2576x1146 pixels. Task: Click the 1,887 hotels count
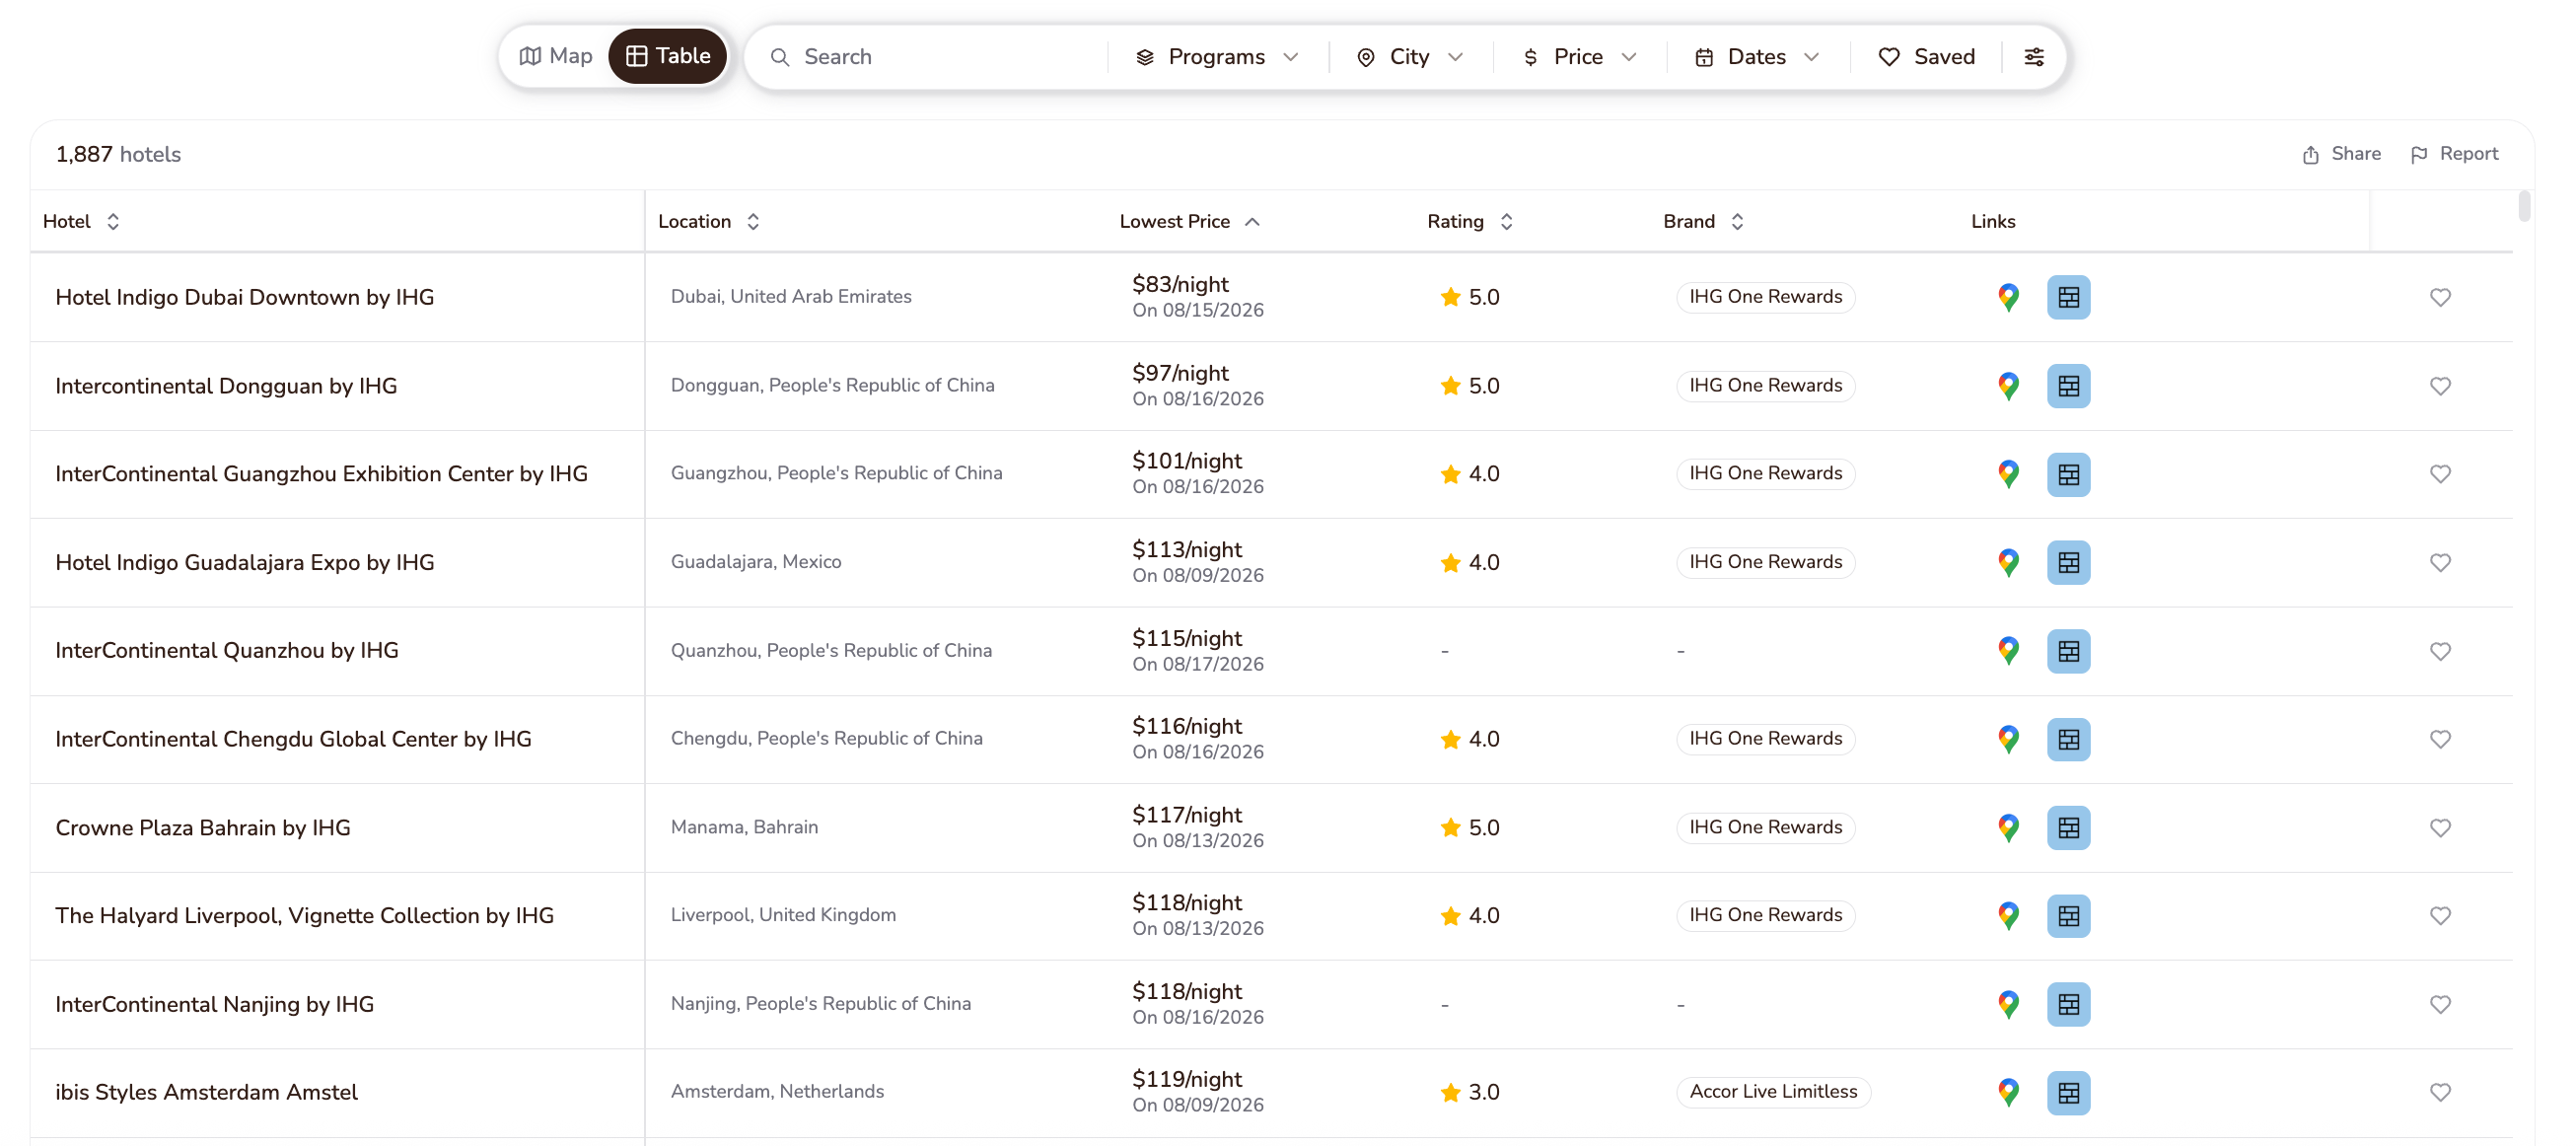tap(118, 154)
